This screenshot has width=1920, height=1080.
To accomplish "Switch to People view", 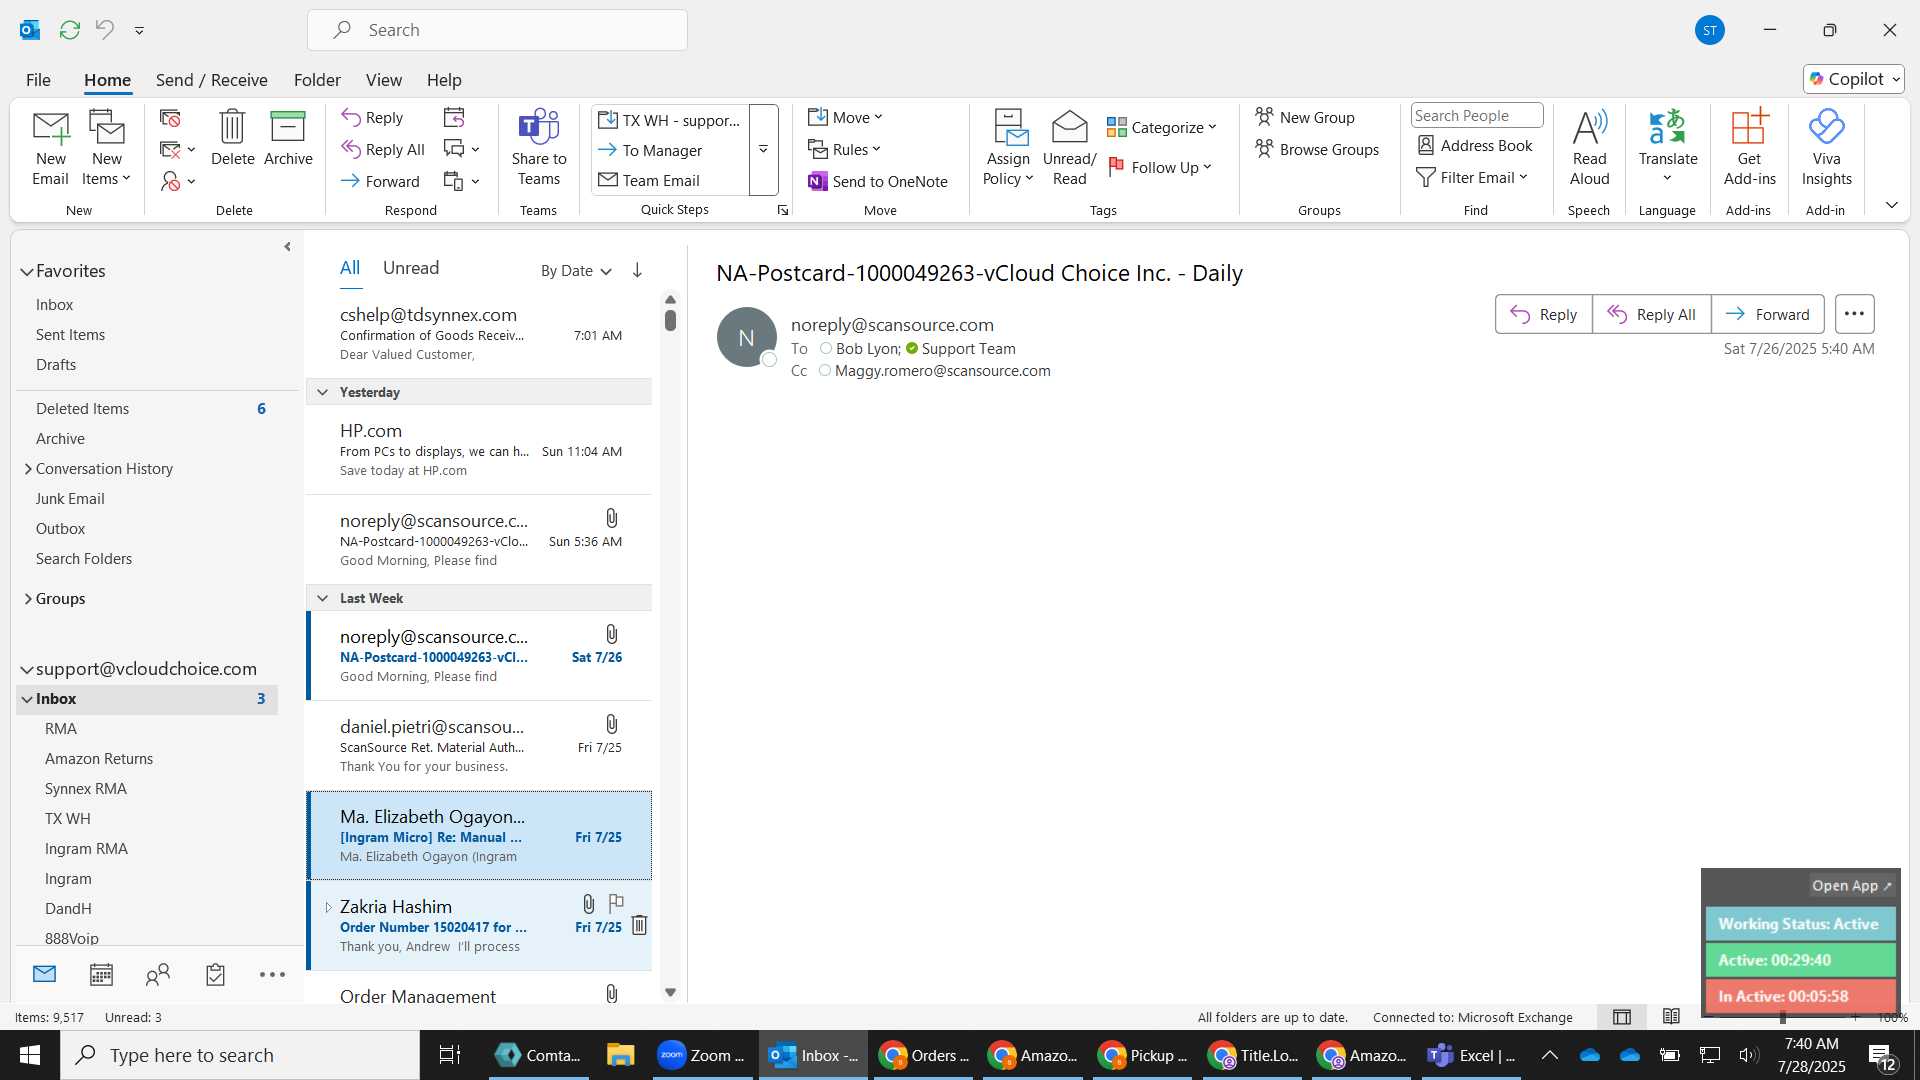I will pos(158,974).
